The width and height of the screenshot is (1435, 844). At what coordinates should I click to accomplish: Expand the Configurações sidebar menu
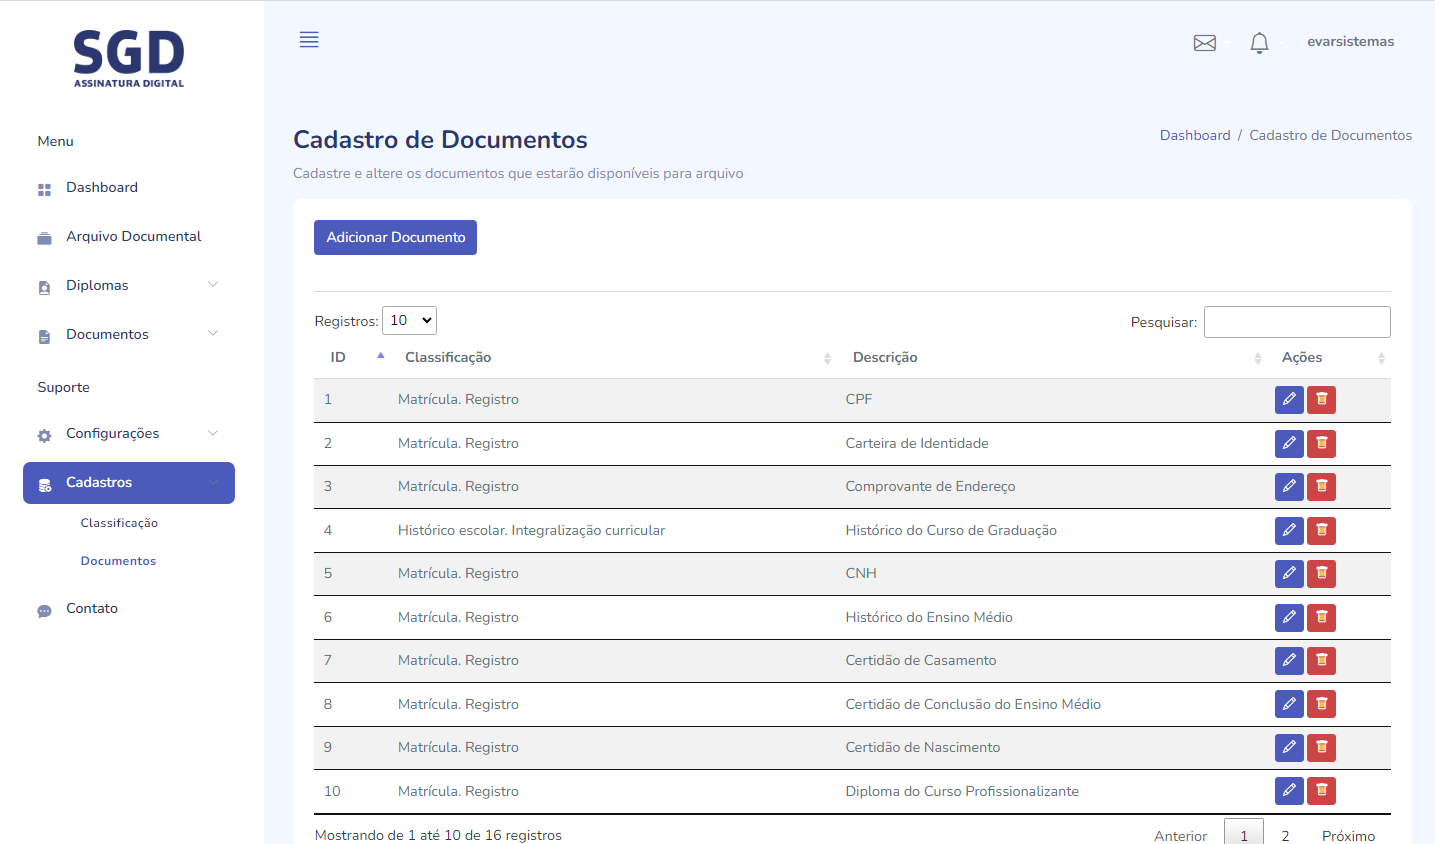point(128,434)
